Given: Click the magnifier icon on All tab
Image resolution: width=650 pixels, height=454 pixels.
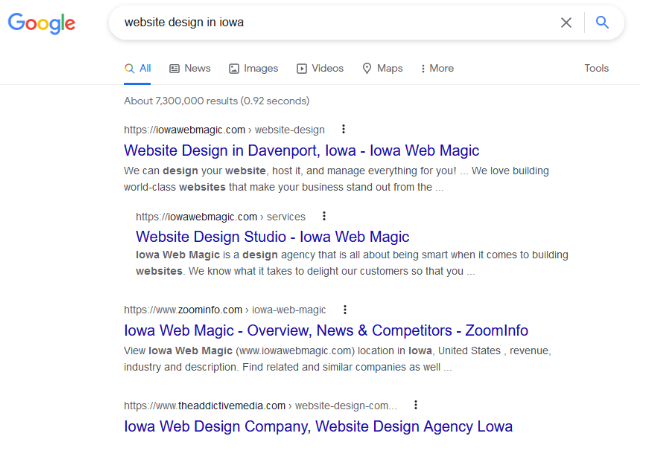Looking at the screenshot, I should point(129,68).
